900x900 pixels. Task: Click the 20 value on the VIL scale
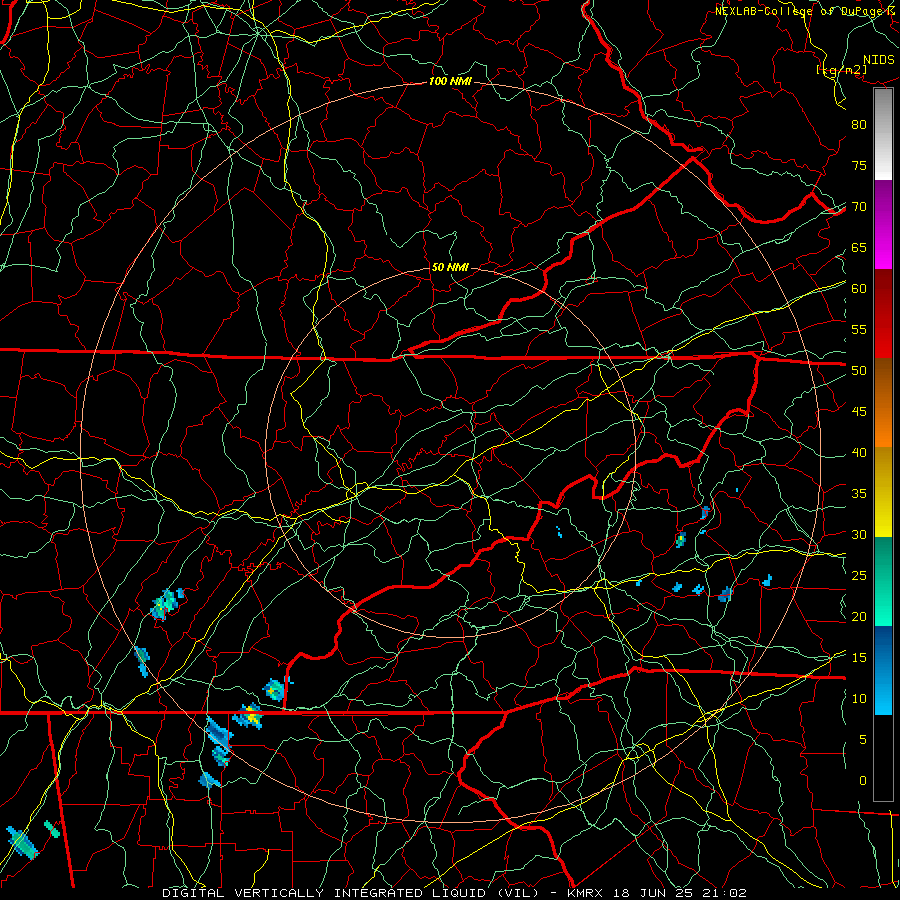tap(859, 616)
